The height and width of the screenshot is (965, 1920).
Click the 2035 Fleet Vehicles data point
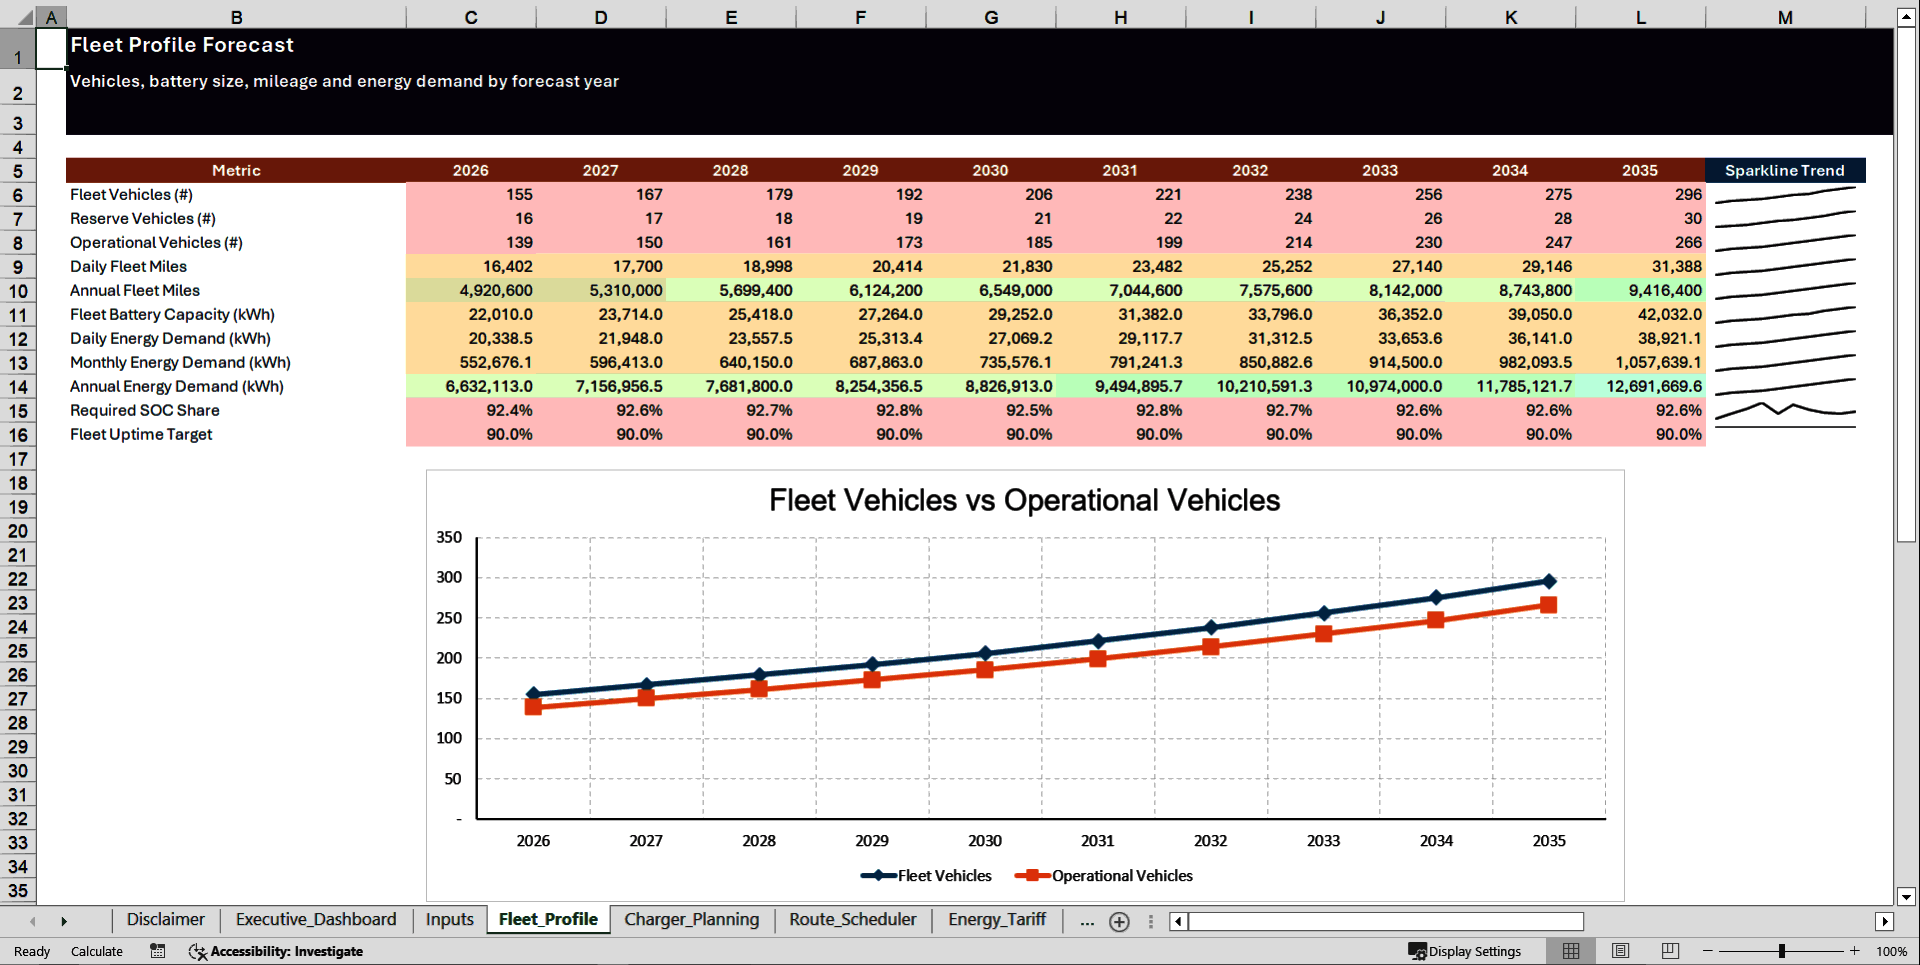1549,581
